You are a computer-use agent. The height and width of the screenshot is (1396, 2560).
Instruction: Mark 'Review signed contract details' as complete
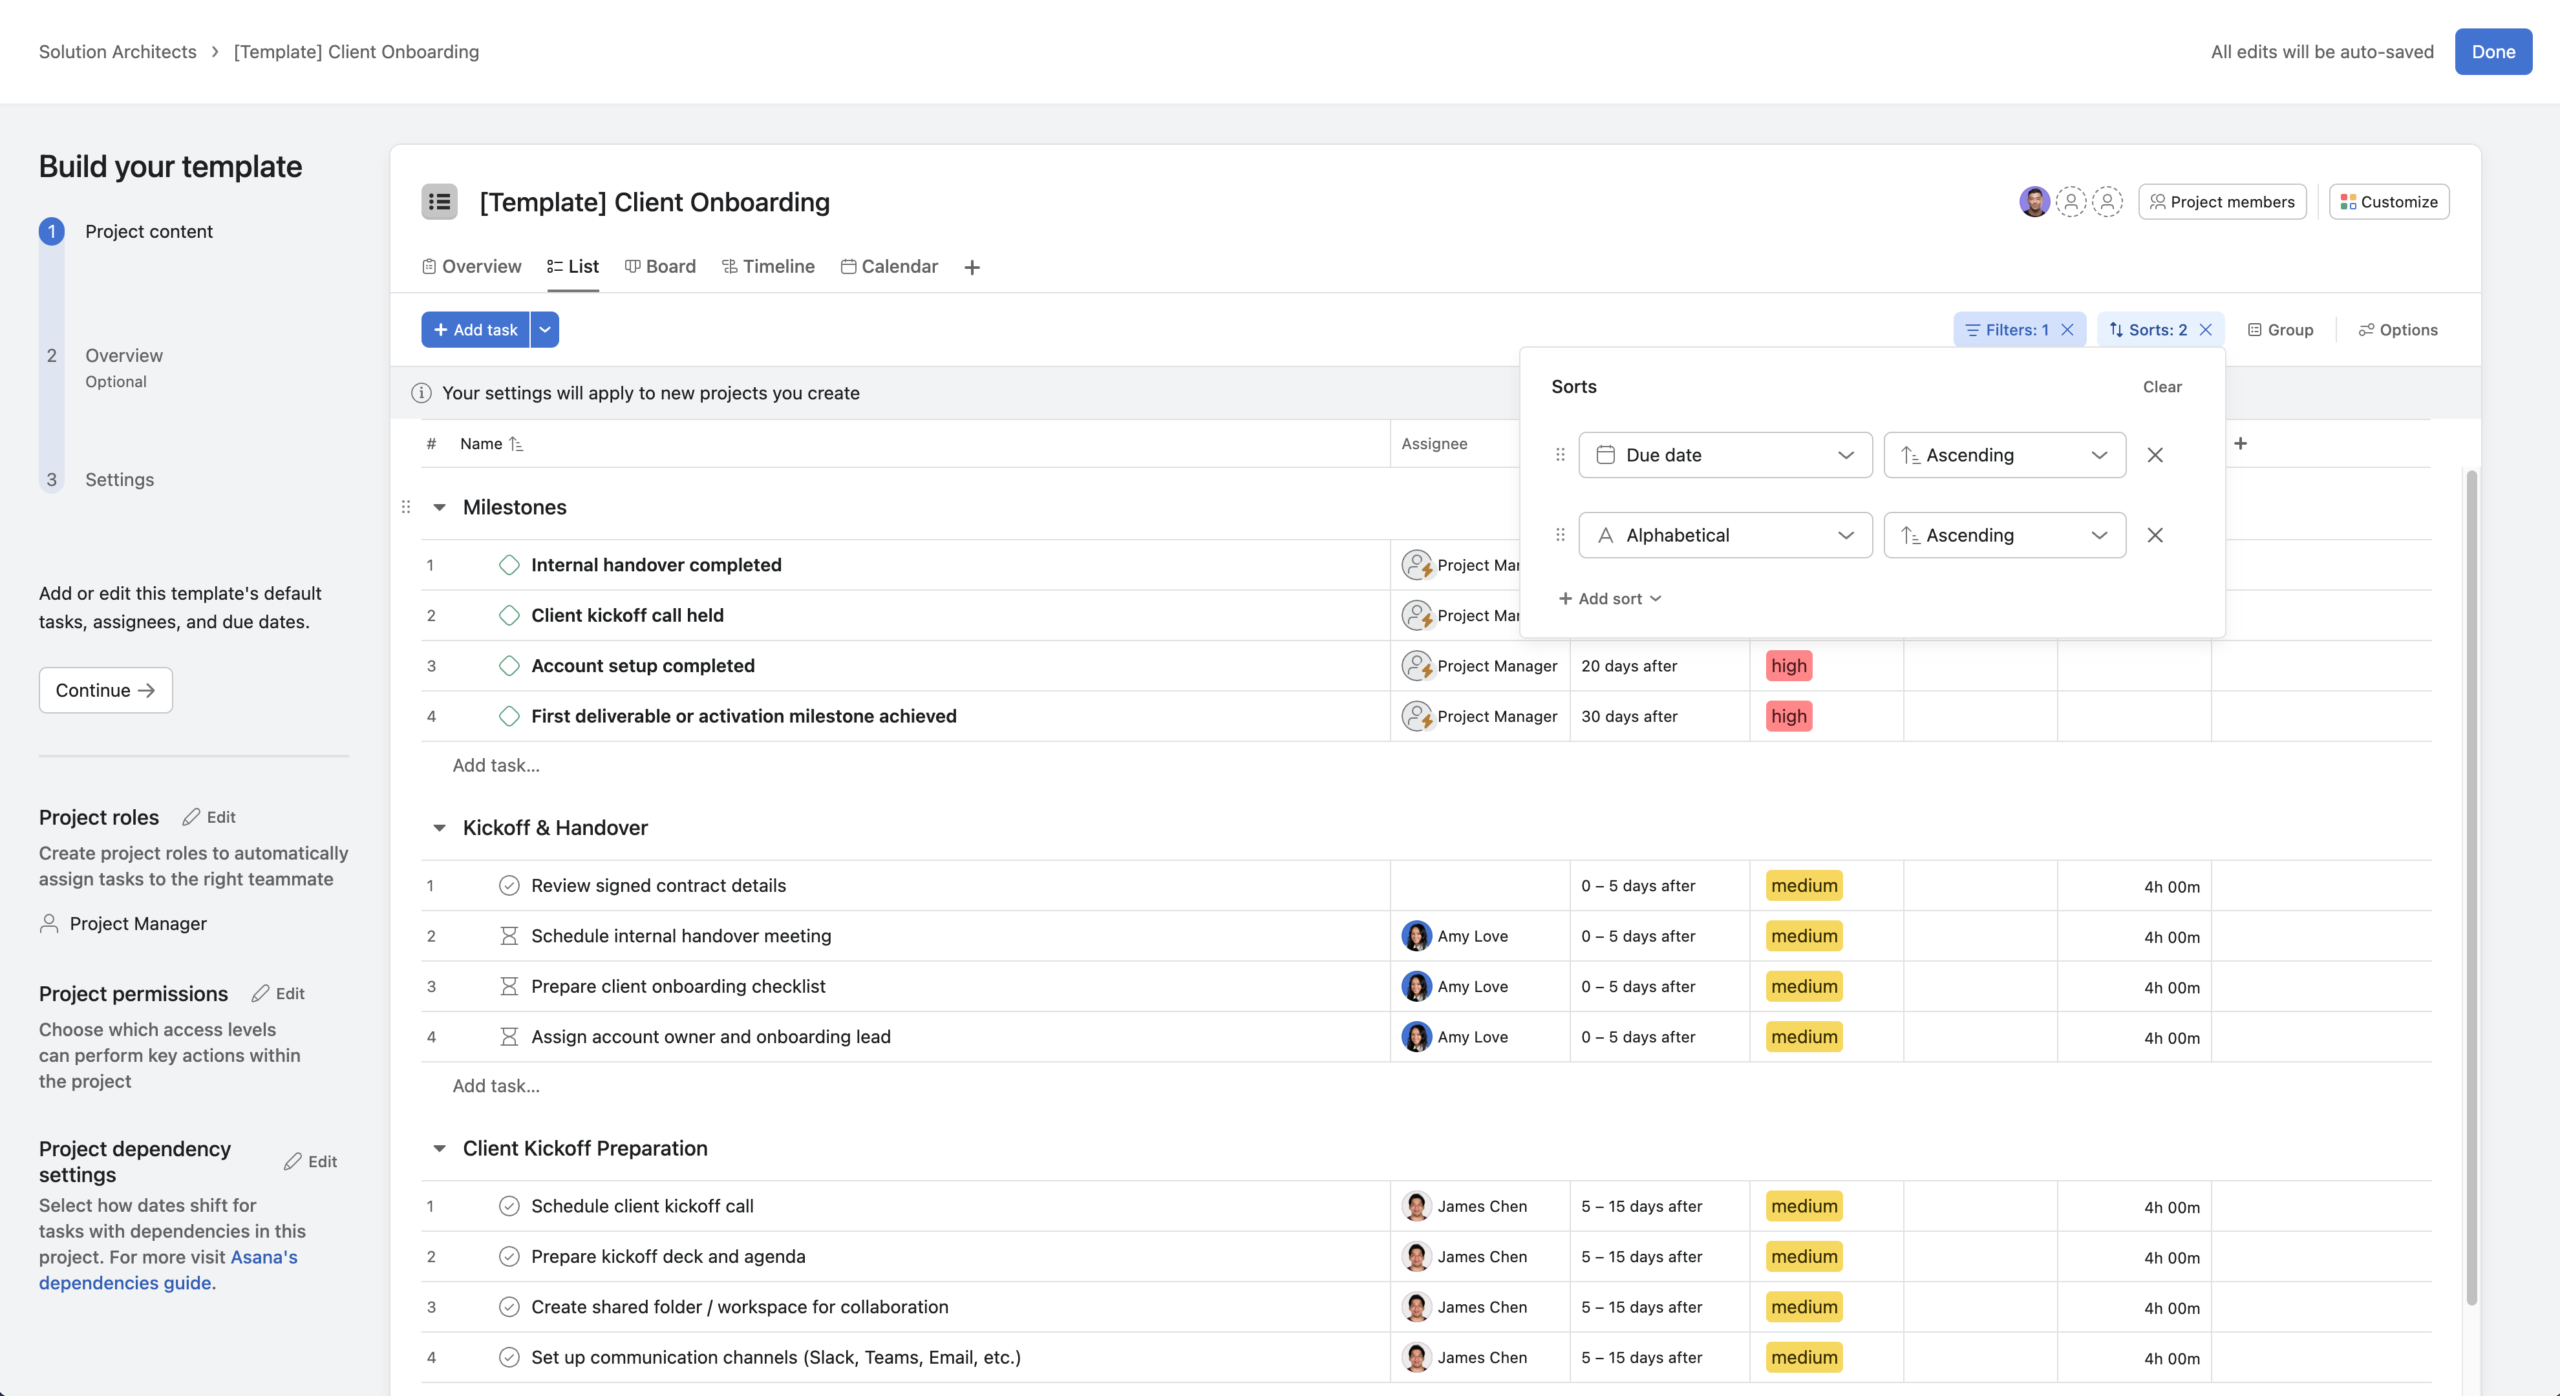point(510,885)
